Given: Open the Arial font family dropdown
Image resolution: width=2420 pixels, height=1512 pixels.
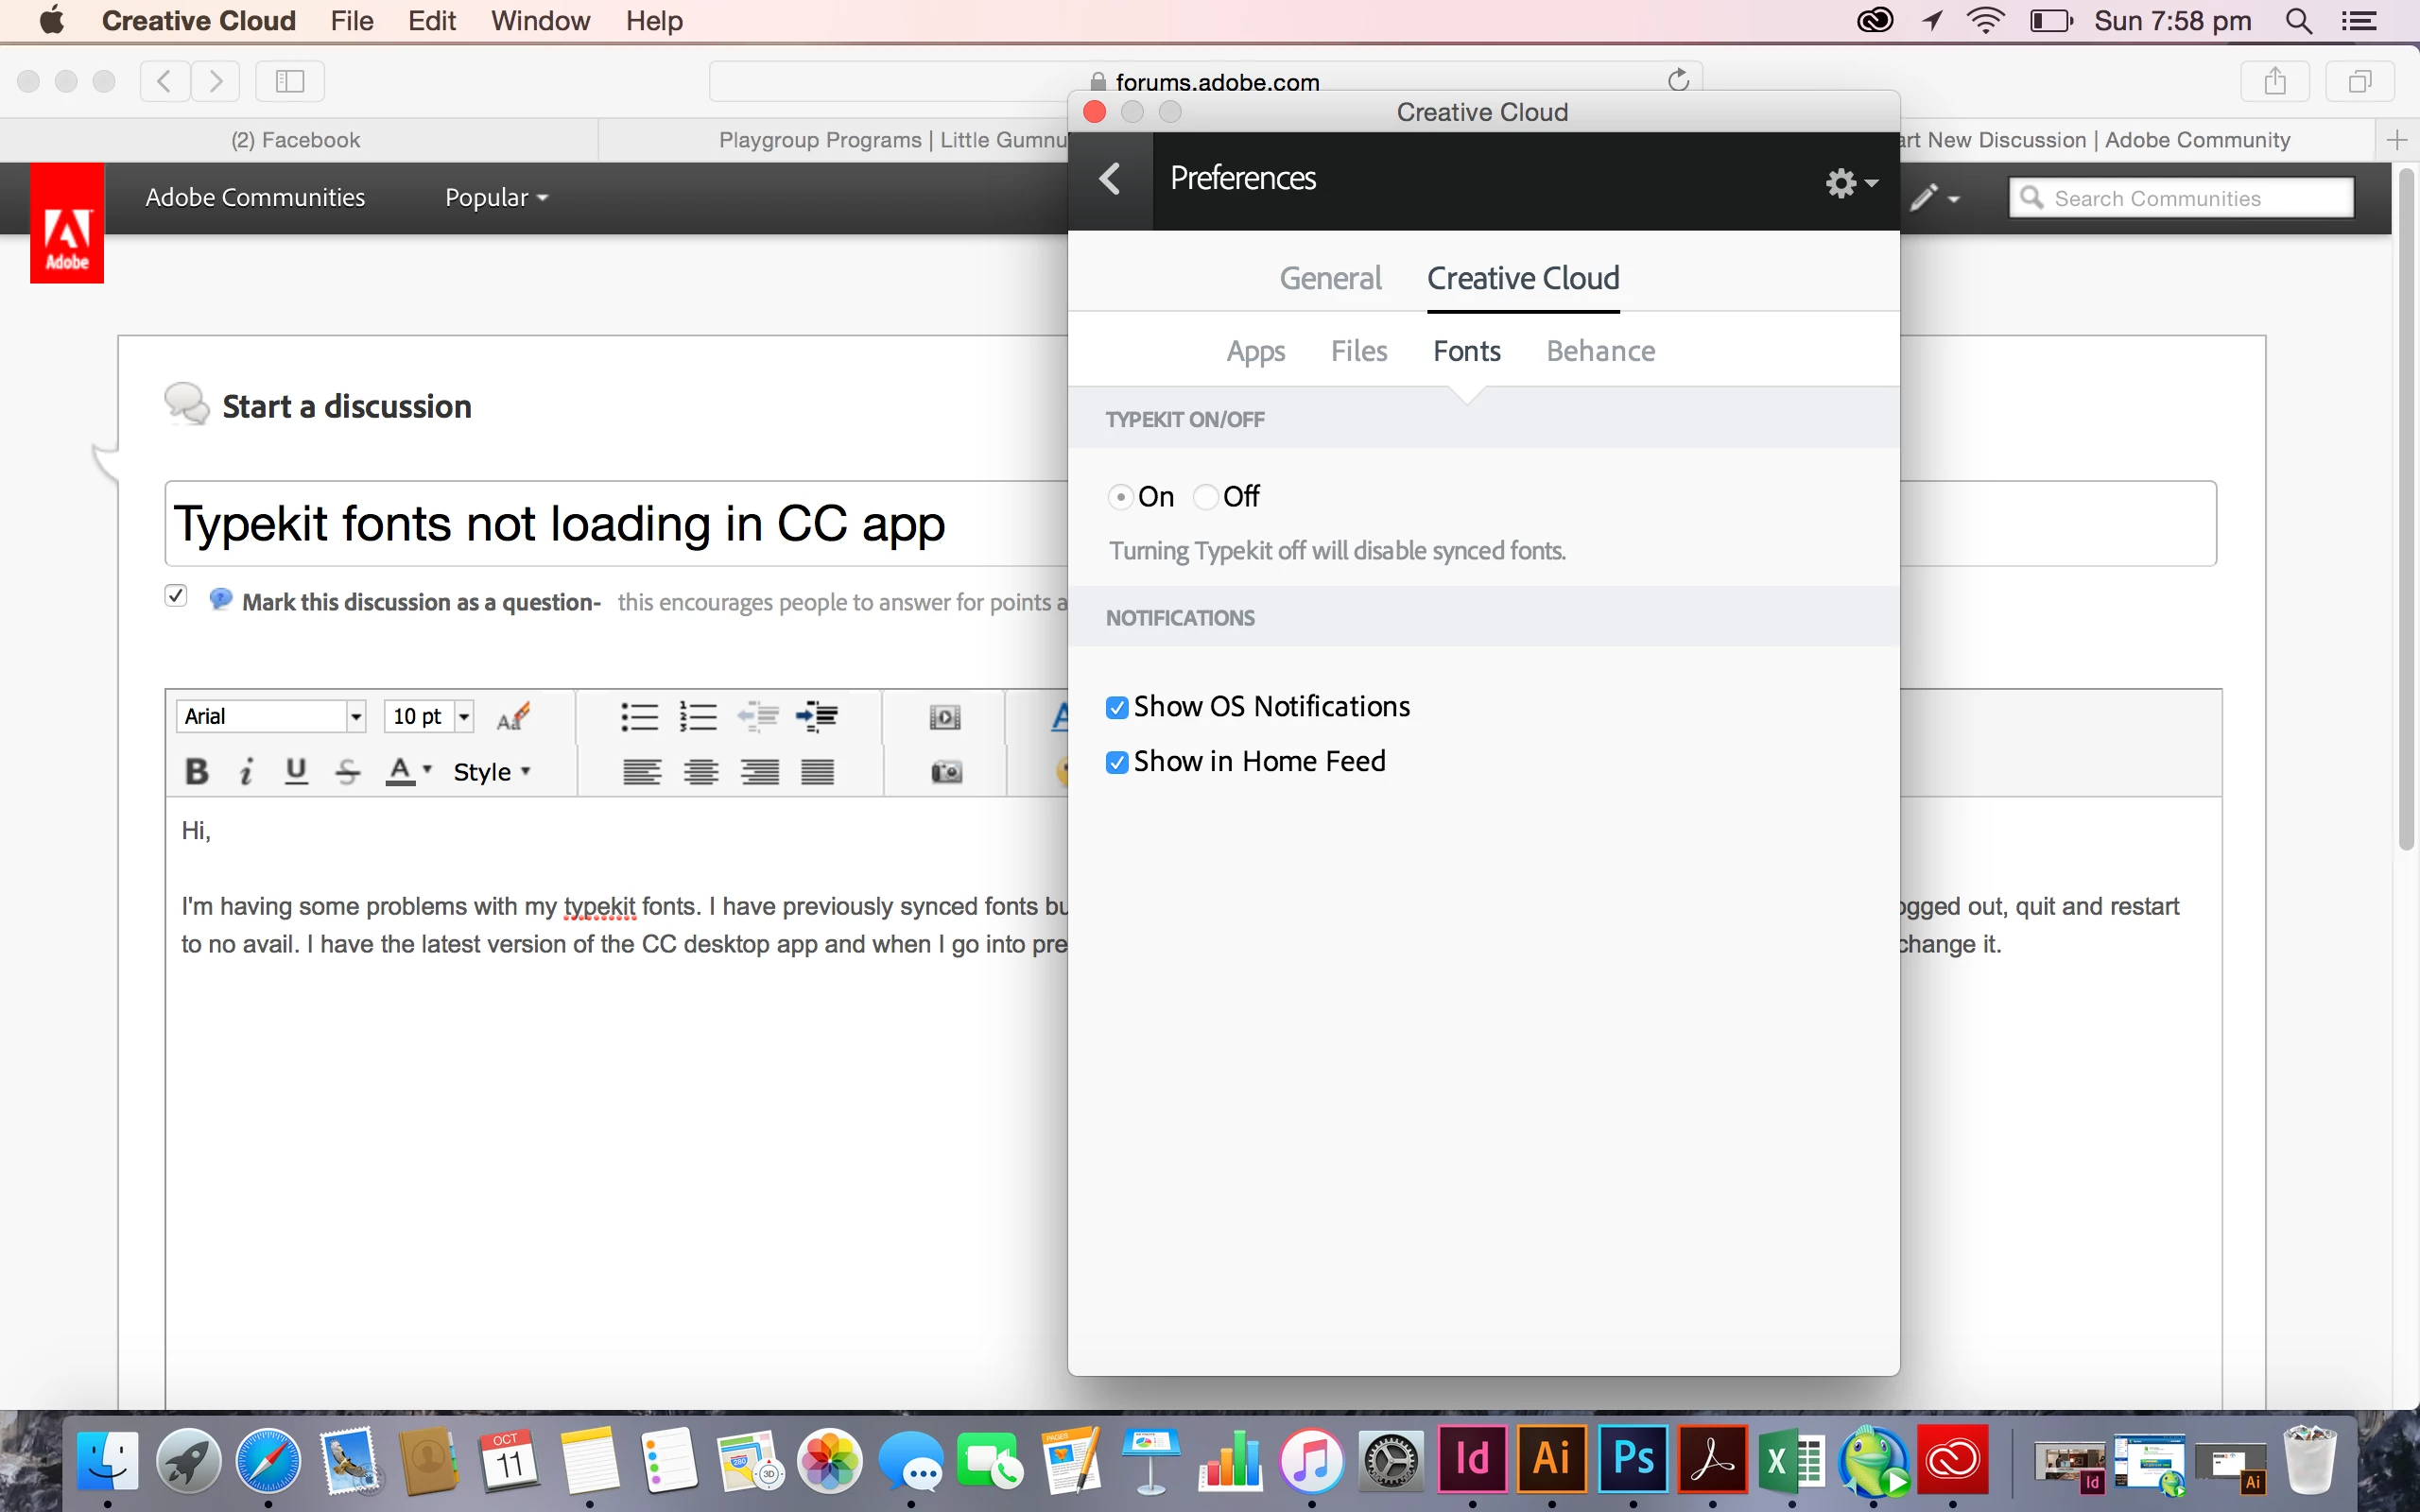Looking at the screenshot, I should tap(355, 716).
